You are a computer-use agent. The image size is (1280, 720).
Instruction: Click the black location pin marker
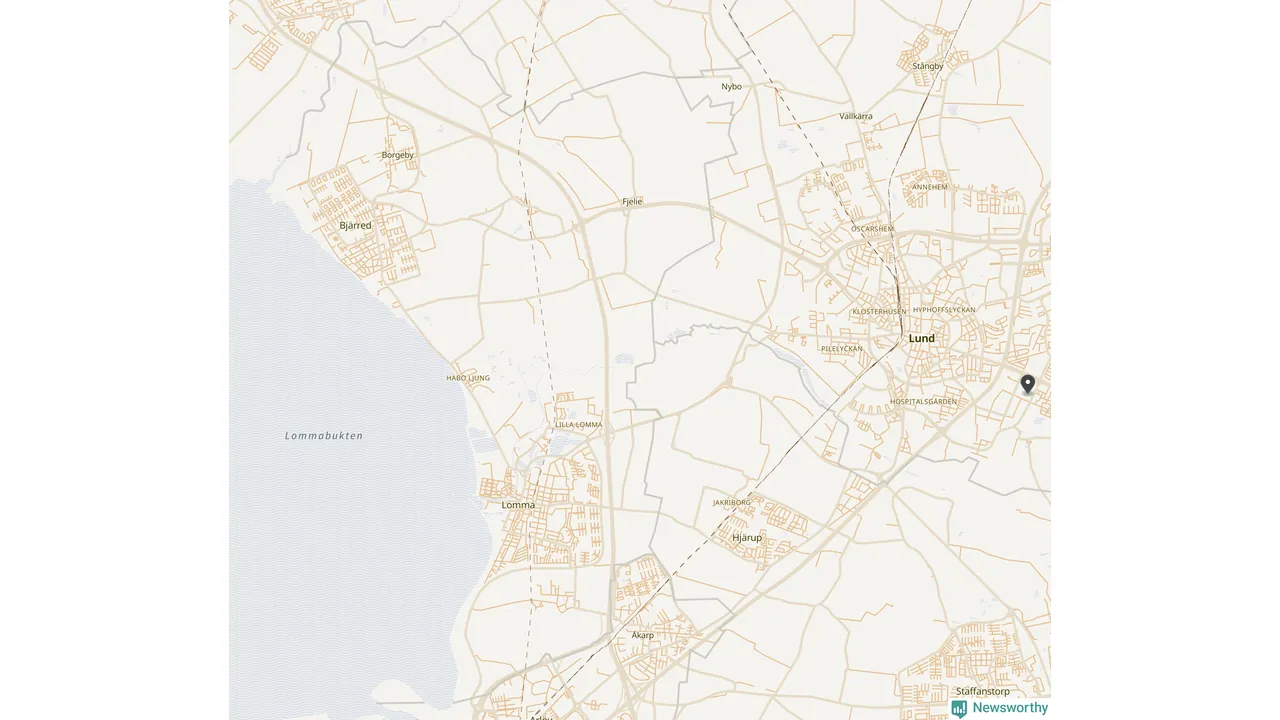[x=1027, y=384]
